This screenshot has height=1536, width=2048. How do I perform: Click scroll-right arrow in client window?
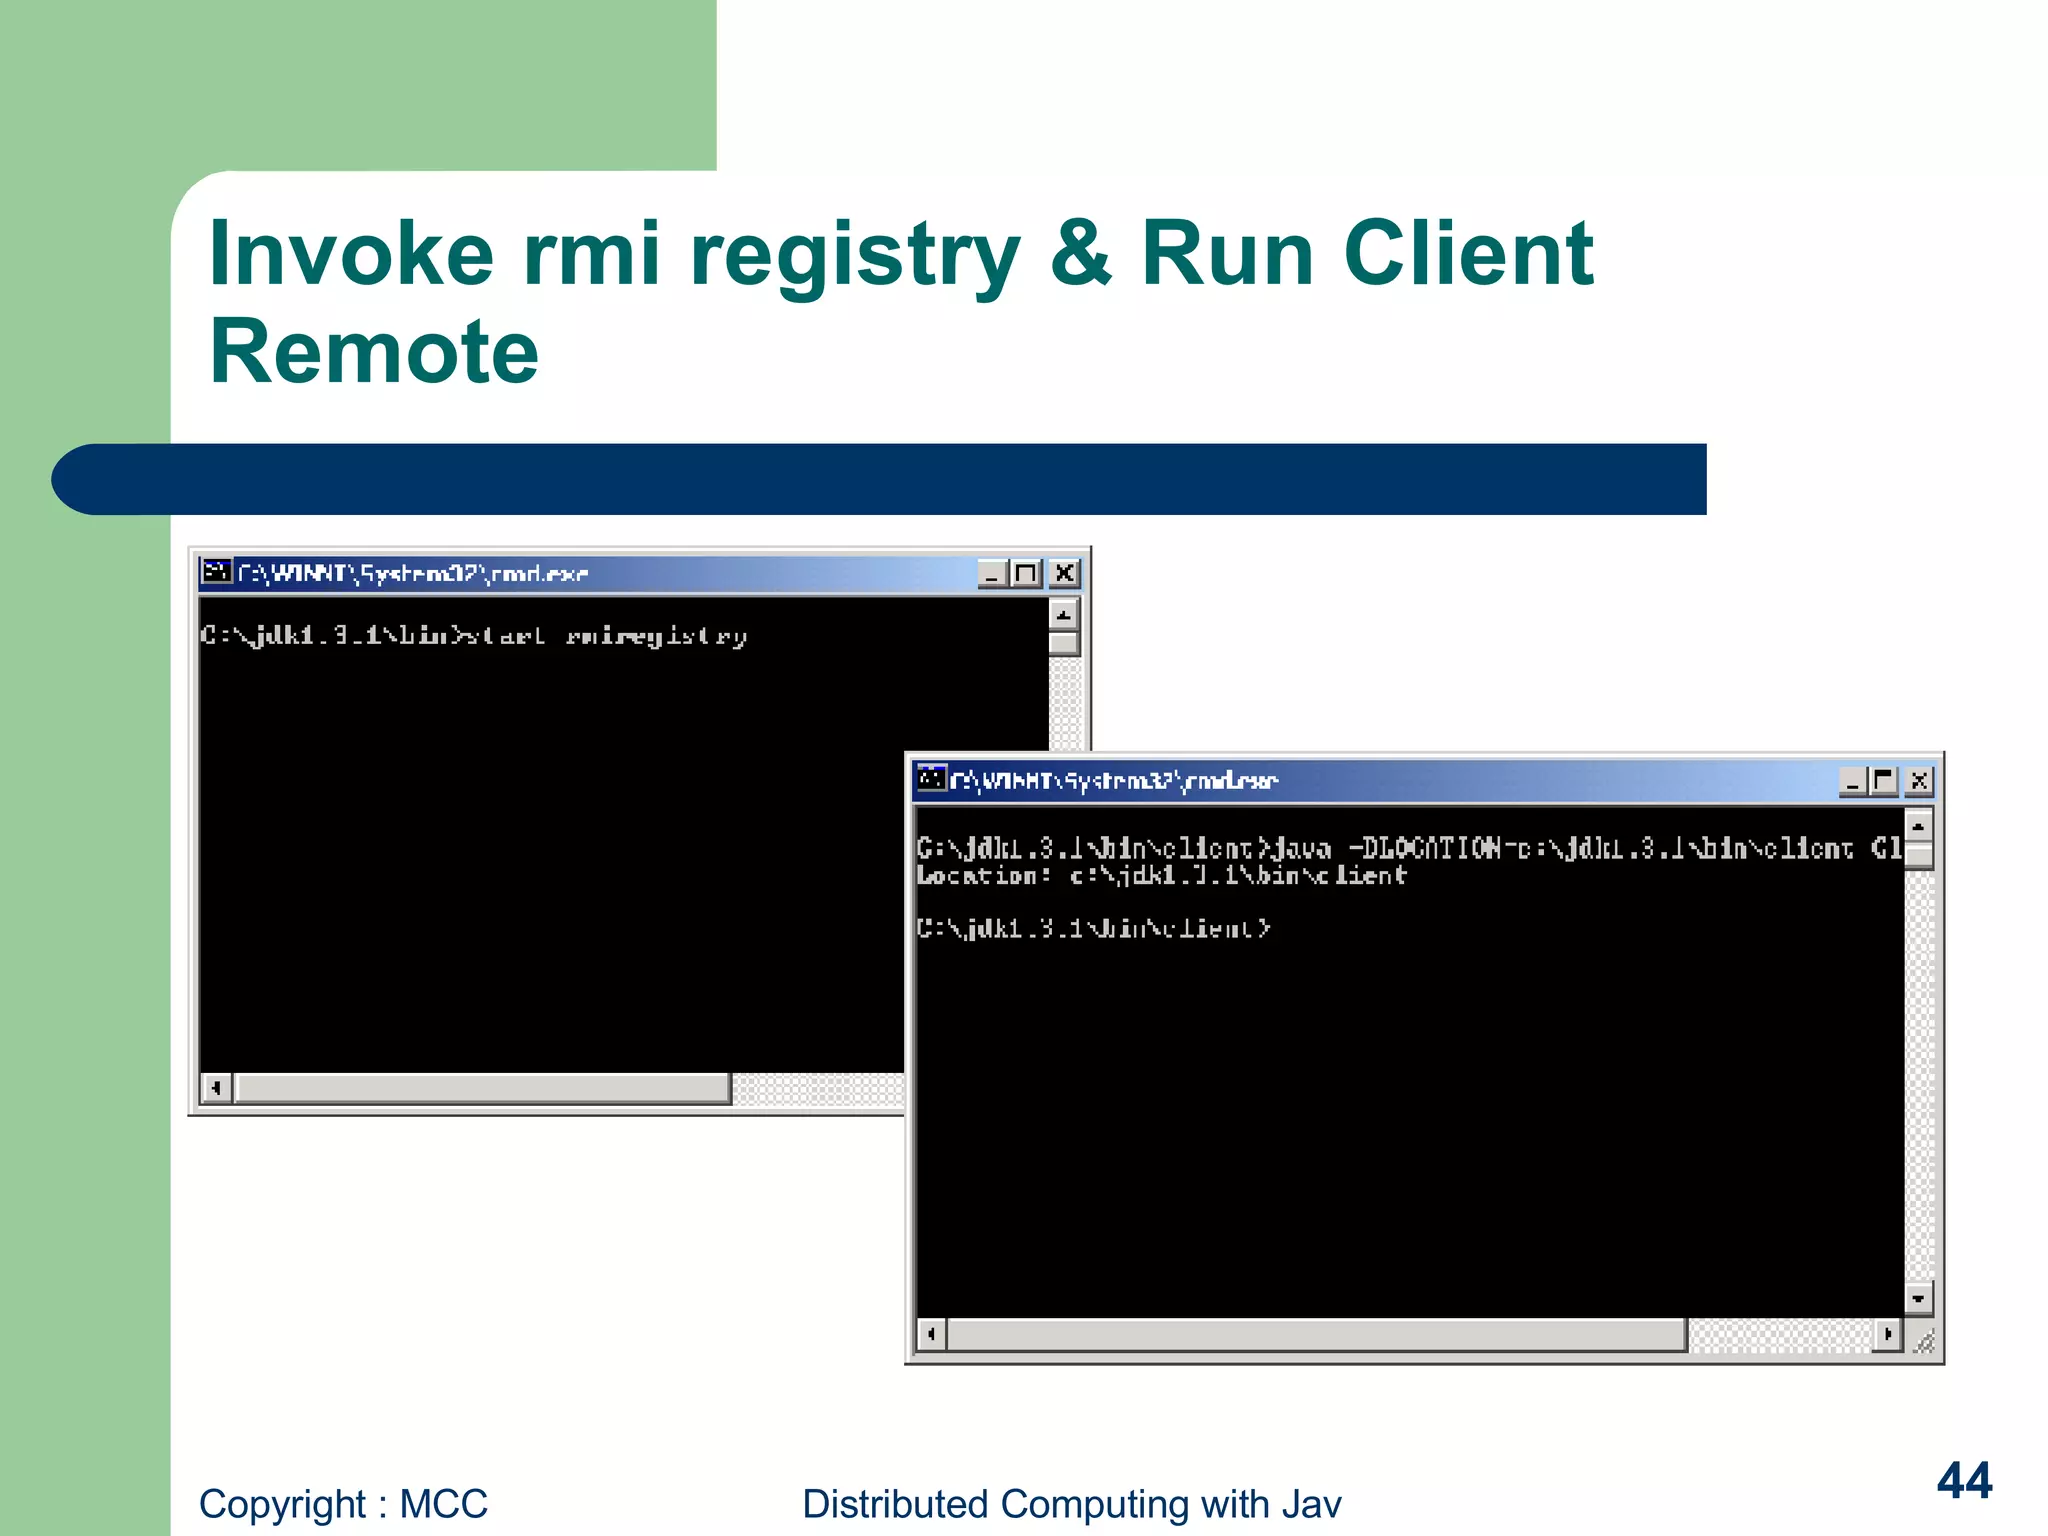[1887, 1334]
